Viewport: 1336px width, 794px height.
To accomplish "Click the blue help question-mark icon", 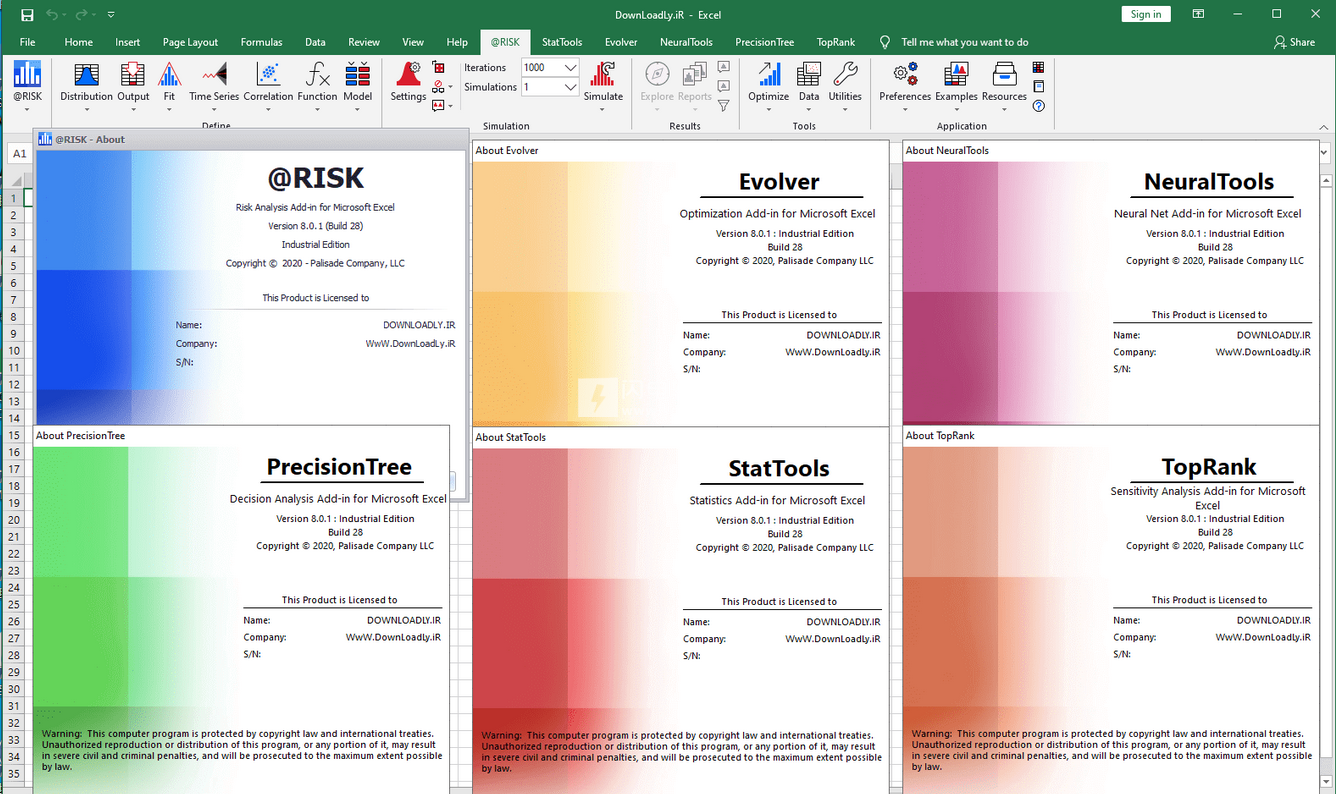I will pyautogui.click(x=1039, y=106).
